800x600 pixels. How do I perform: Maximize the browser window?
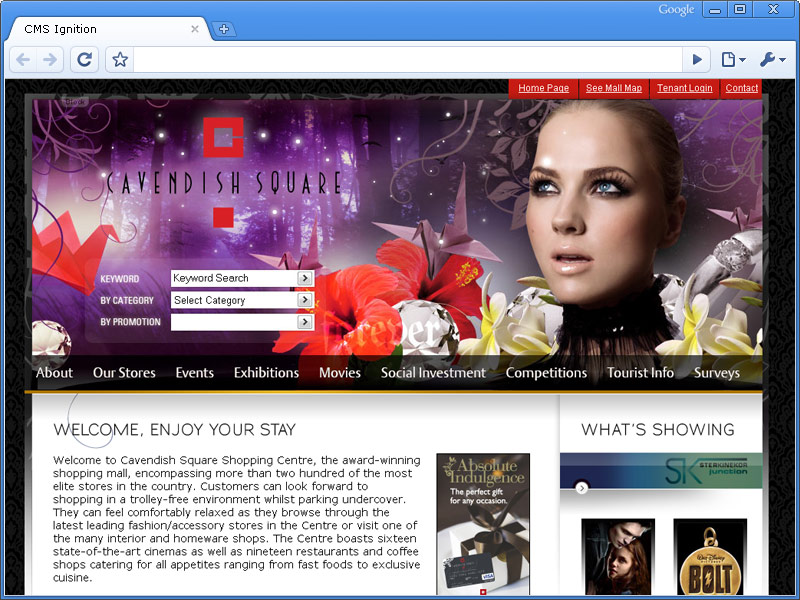pos(740,9)
